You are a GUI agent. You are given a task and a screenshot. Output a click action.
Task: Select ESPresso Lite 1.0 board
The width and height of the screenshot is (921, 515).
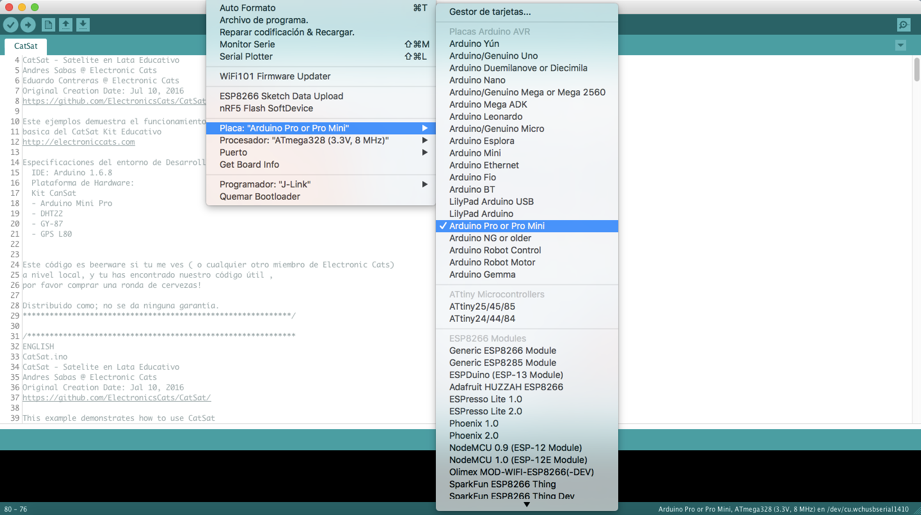tap(527, 399)
